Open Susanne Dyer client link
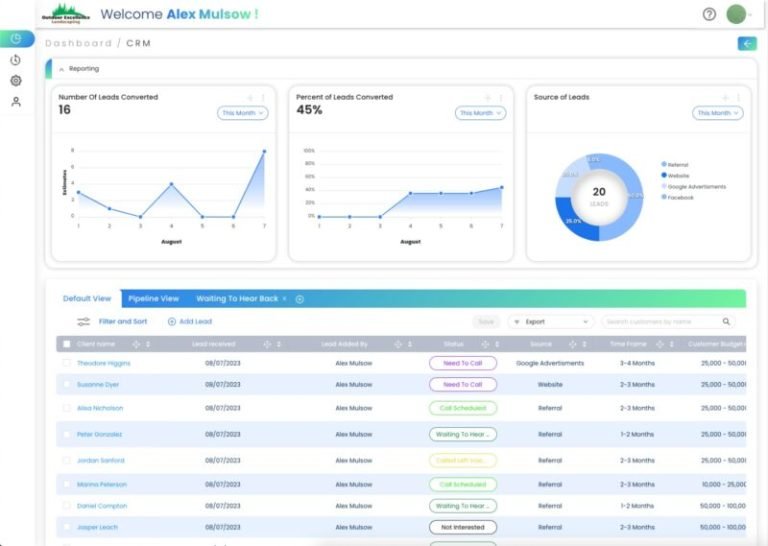This screenshot has height=546, width=768. (x=98, y=384)
